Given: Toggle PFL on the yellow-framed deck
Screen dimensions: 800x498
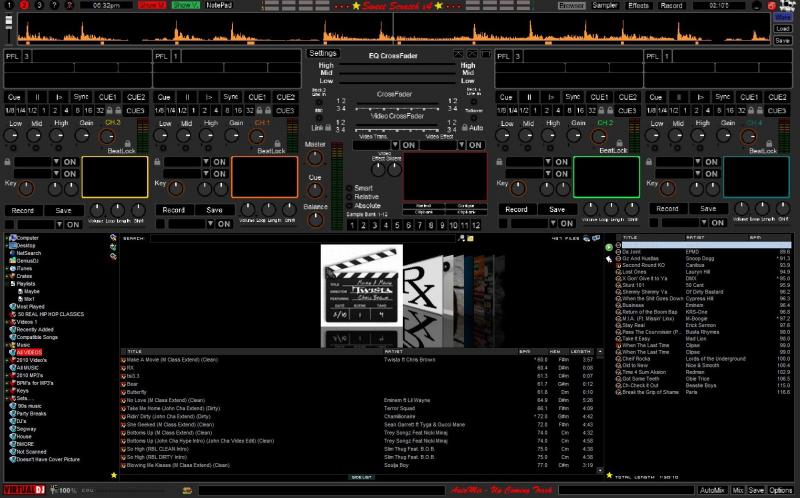Looking at the screenshot, I should [12, 56].
